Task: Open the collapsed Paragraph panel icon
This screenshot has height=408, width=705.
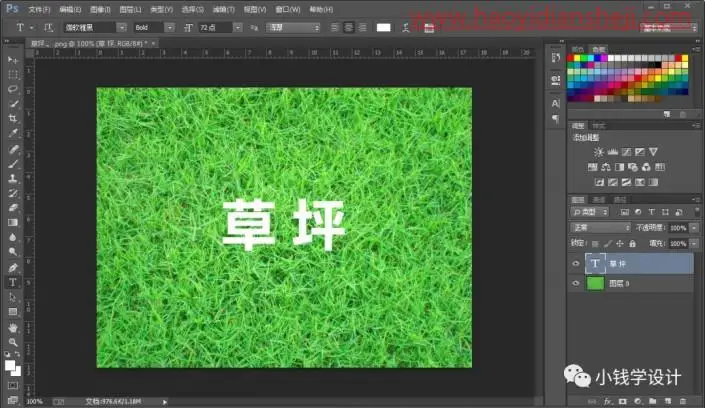Action: coord(556,119)
